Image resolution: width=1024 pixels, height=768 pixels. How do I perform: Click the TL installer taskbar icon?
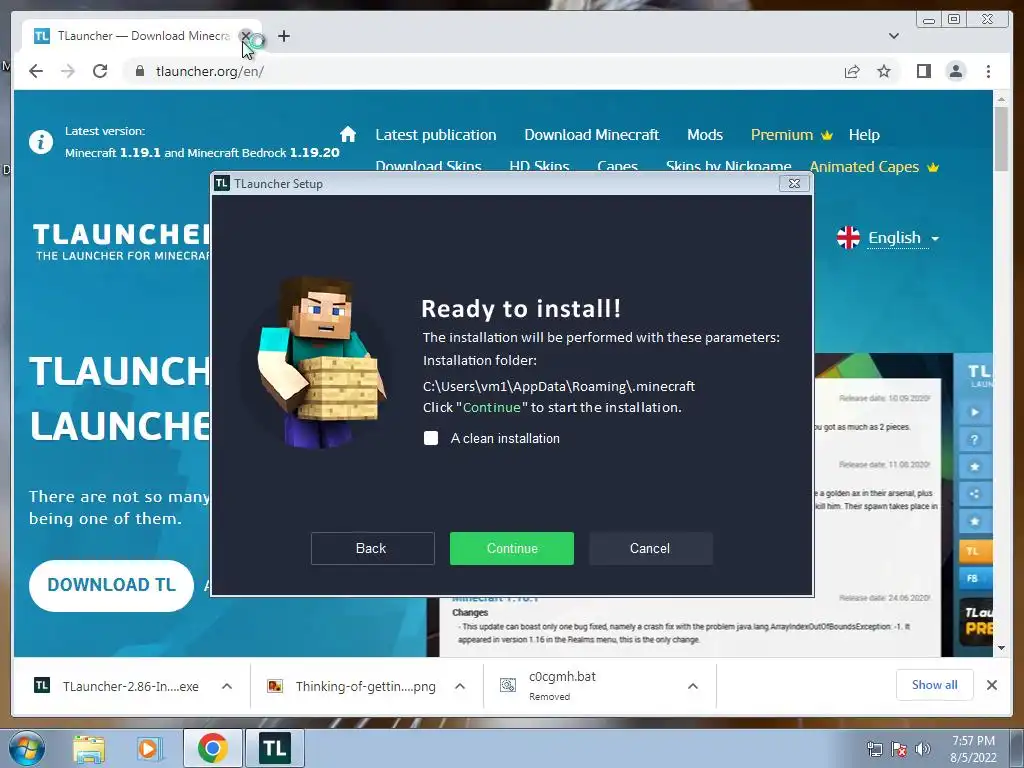click(274, 748)
